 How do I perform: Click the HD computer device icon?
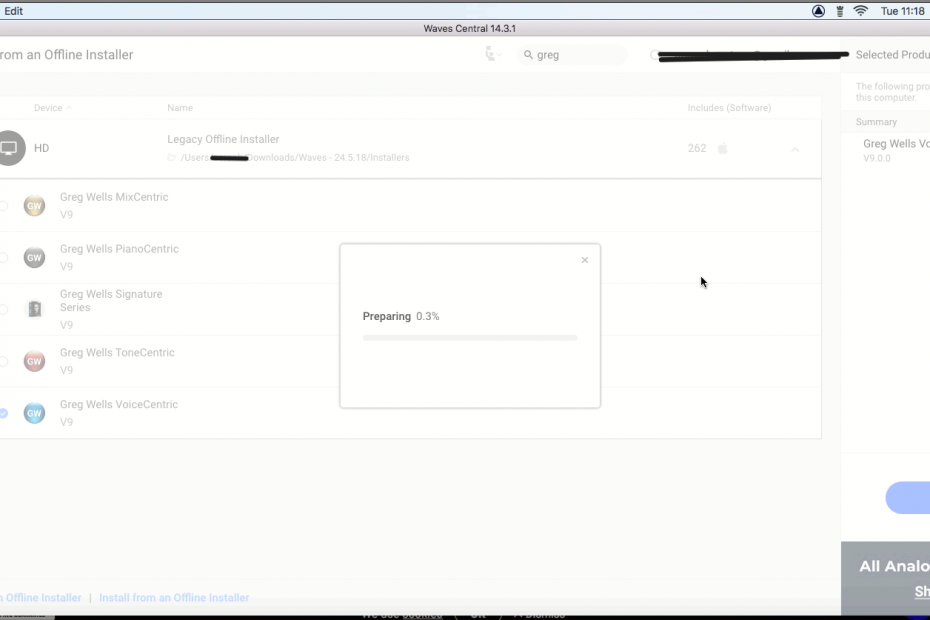tap(10, 148)
